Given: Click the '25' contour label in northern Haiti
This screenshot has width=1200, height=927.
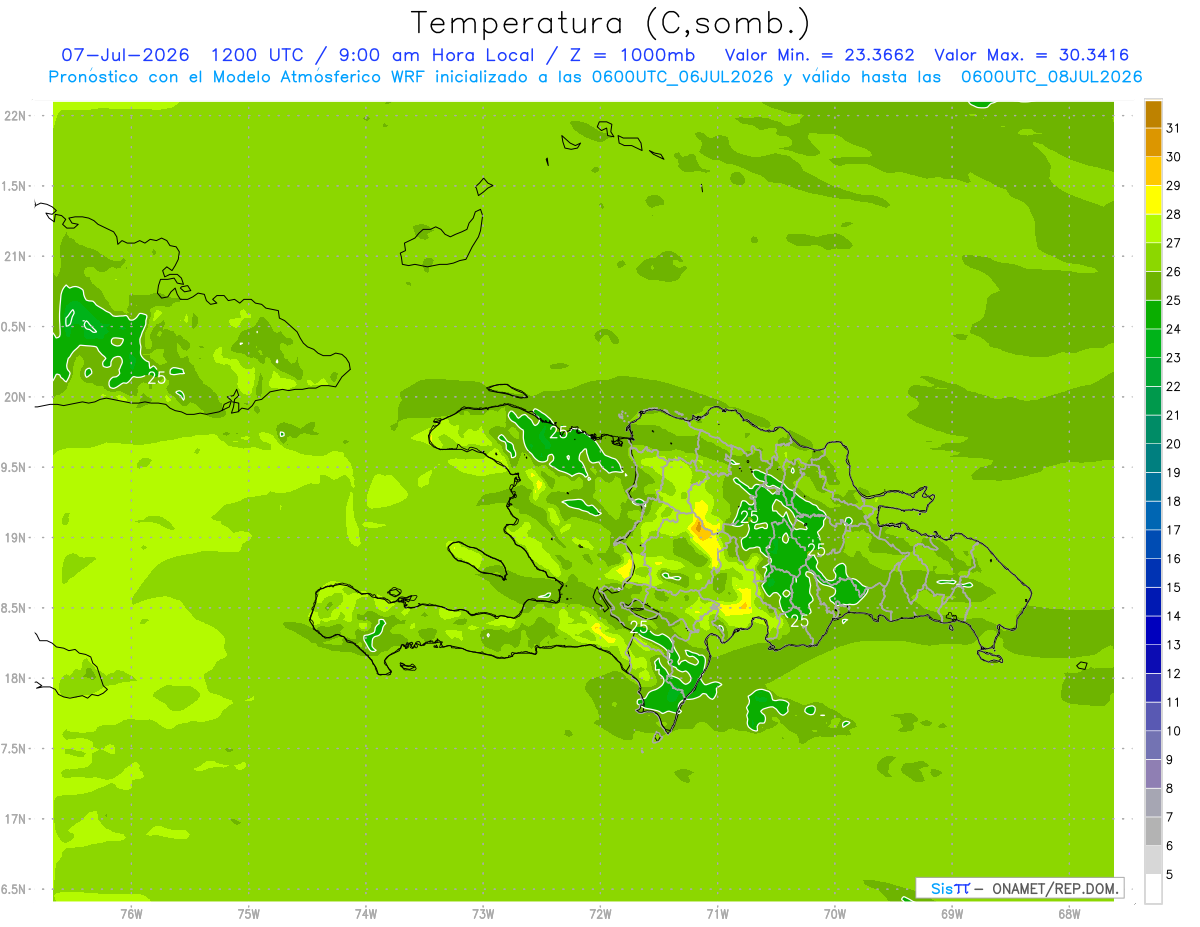Looking at the screenshot, I should [x=559, y=433].
